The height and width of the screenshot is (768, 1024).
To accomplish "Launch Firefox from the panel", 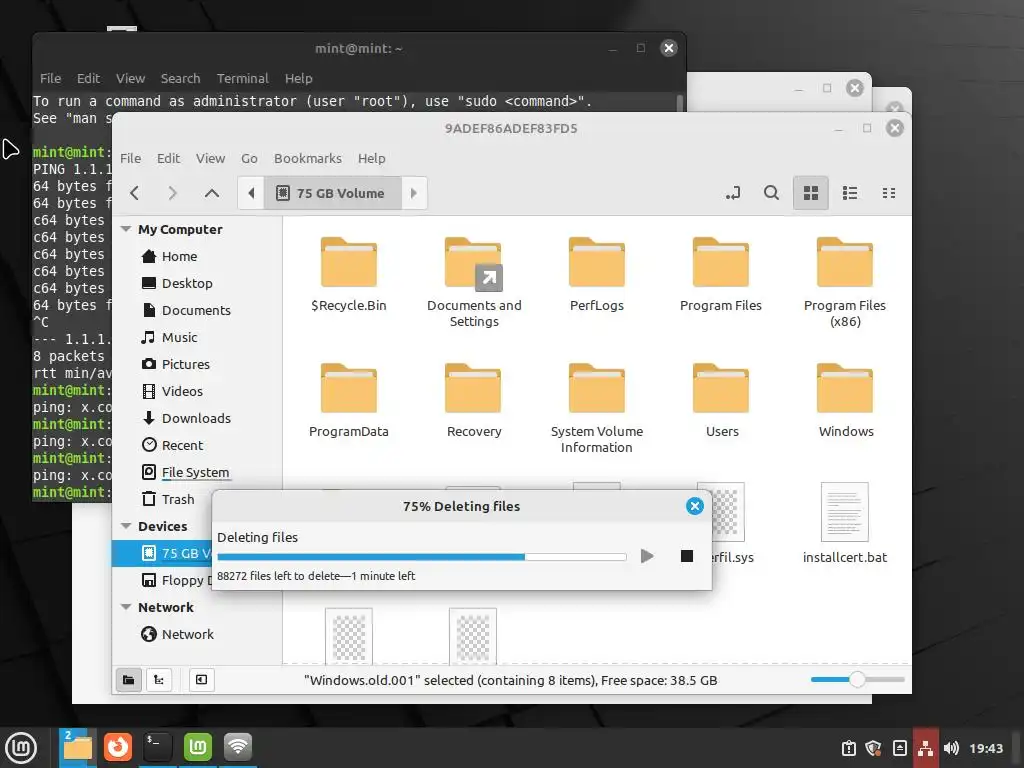I will pyautogui.click(x=118, y=747).
